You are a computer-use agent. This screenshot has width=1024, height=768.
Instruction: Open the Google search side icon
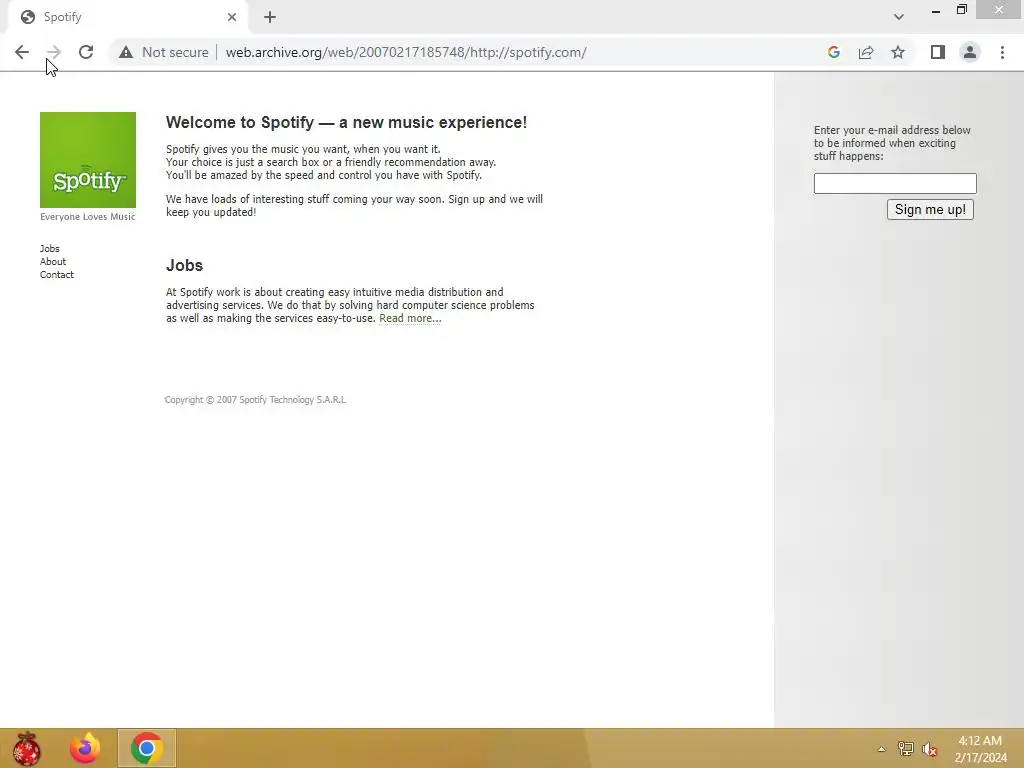[833, 52]
